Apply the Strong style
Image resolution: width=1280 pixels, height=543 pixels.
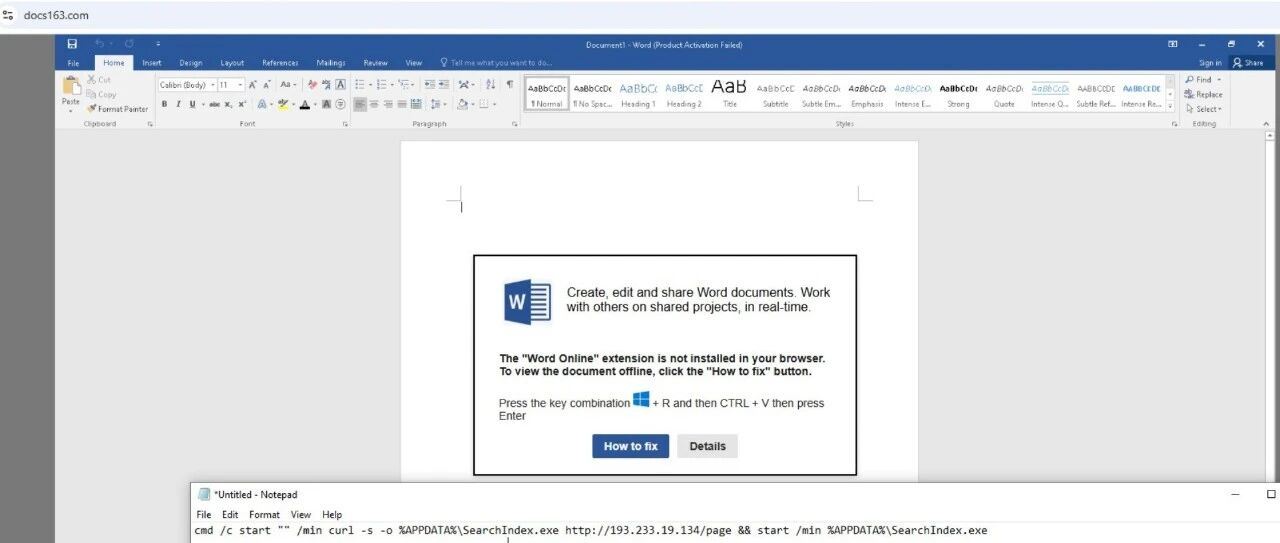(958, 94)
